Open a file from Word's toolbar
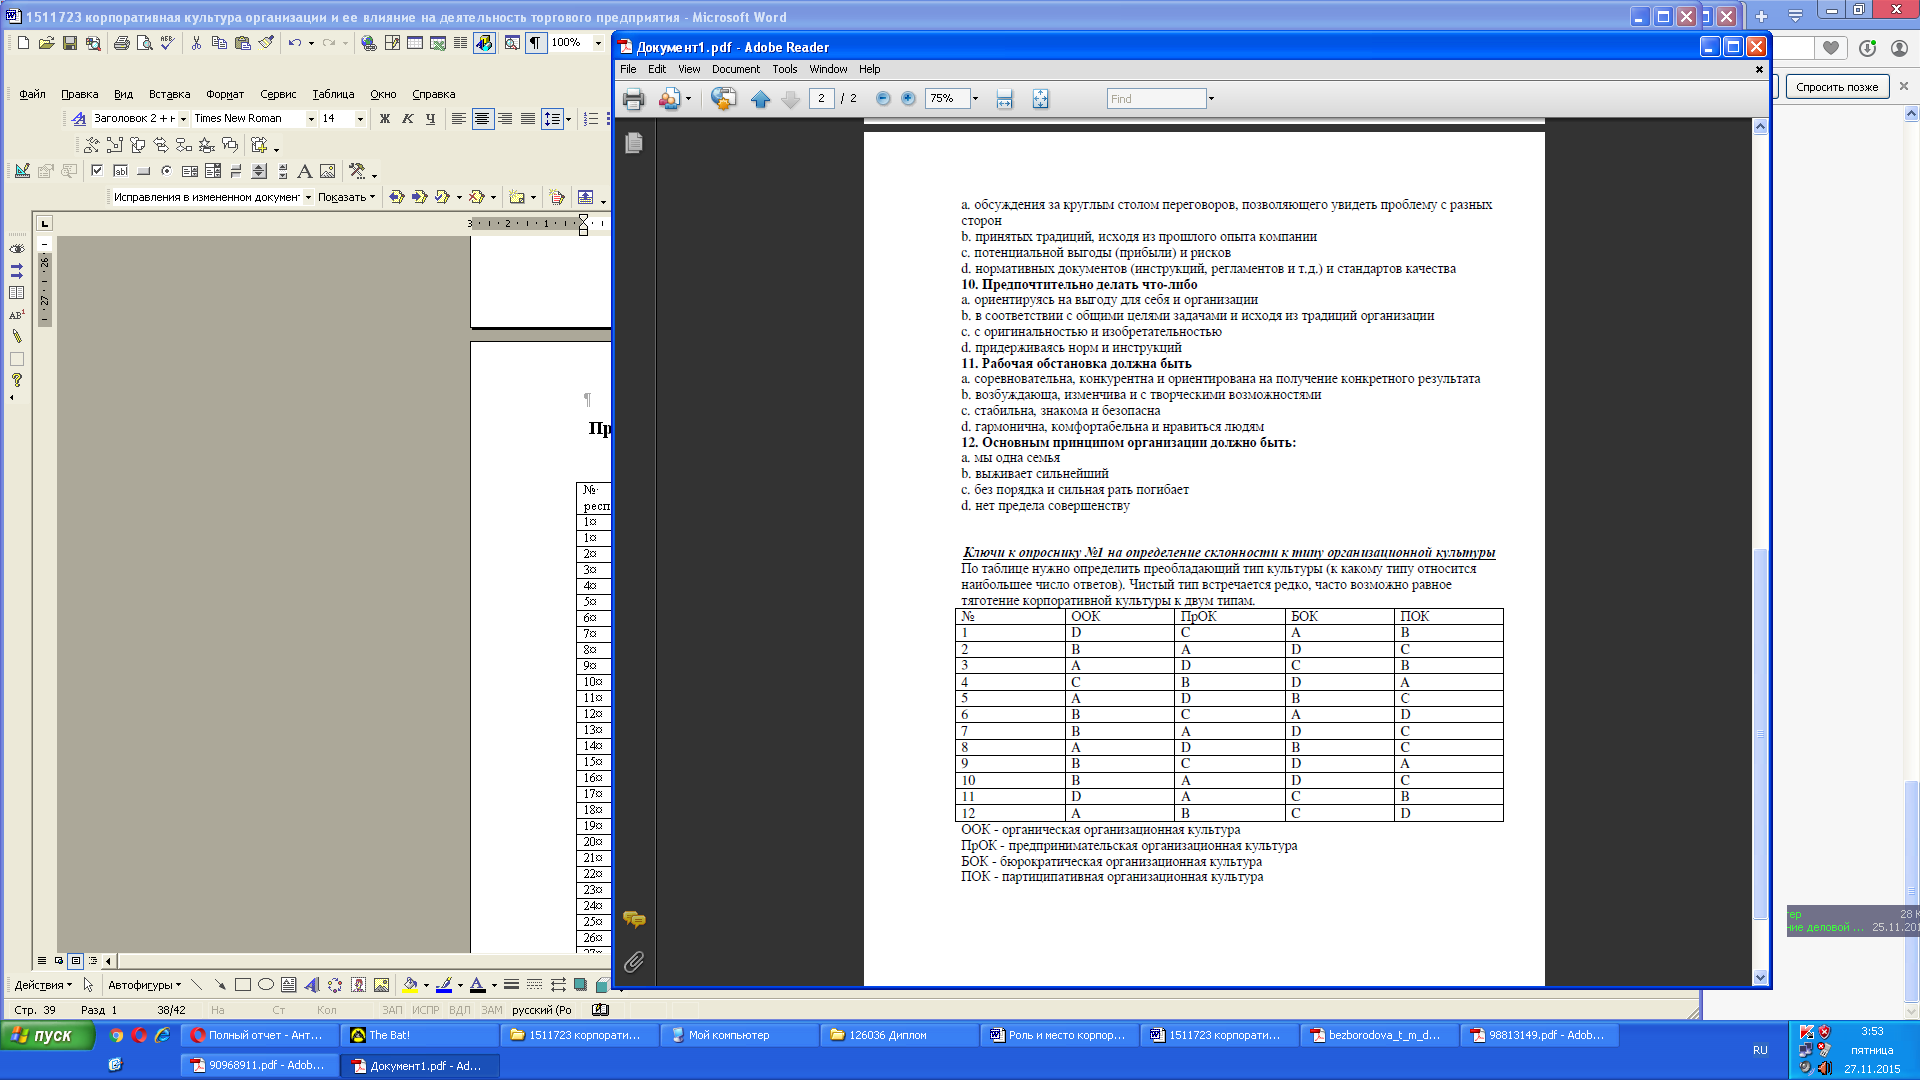The width and height of the screenshot is (1920, 1080). coord(46,43)
